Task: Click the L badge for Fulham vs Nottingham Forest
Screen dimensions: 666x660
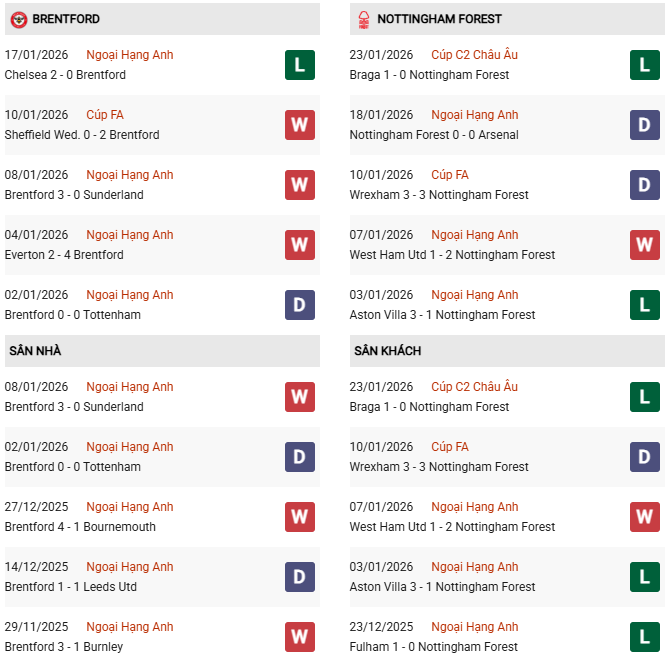Action: click(644, 637)
